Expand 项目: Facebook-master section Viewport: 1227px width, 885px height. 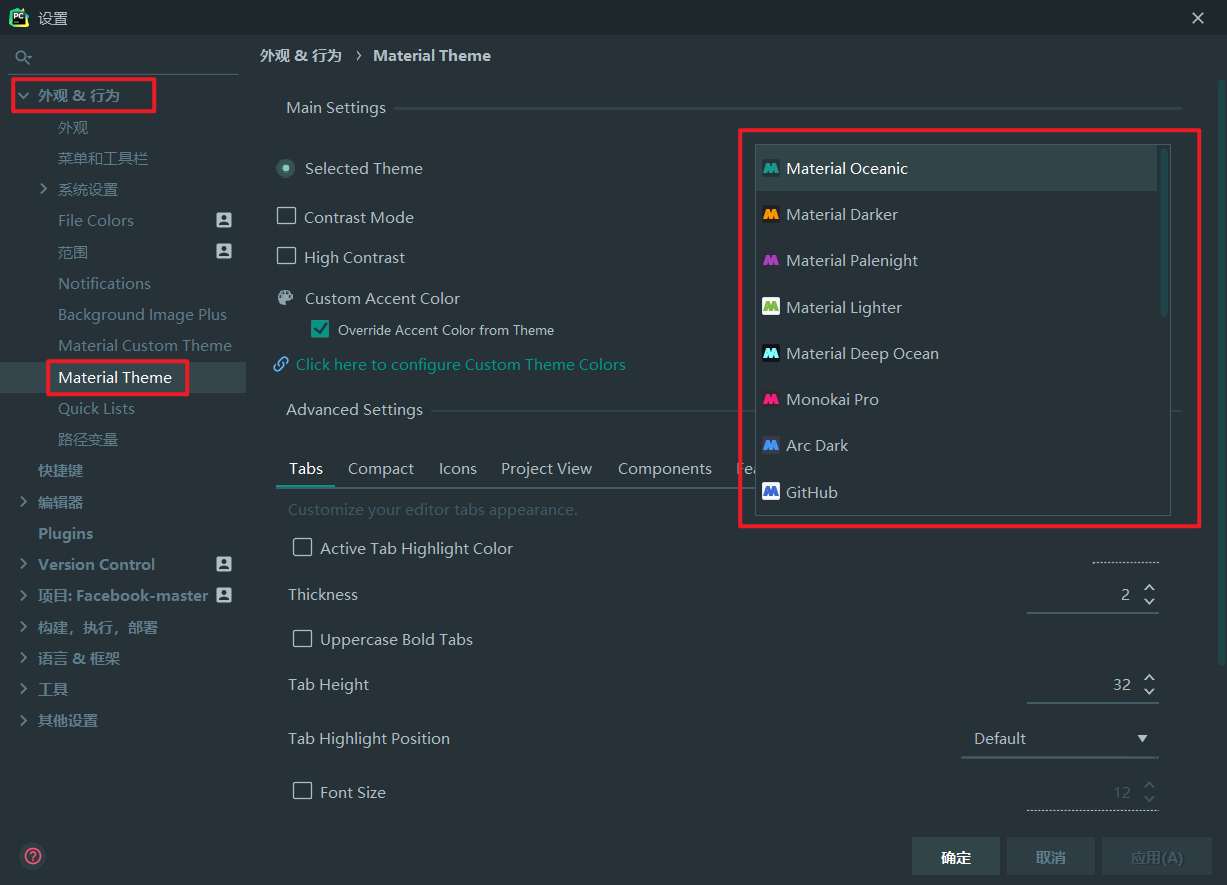(23, 595)
